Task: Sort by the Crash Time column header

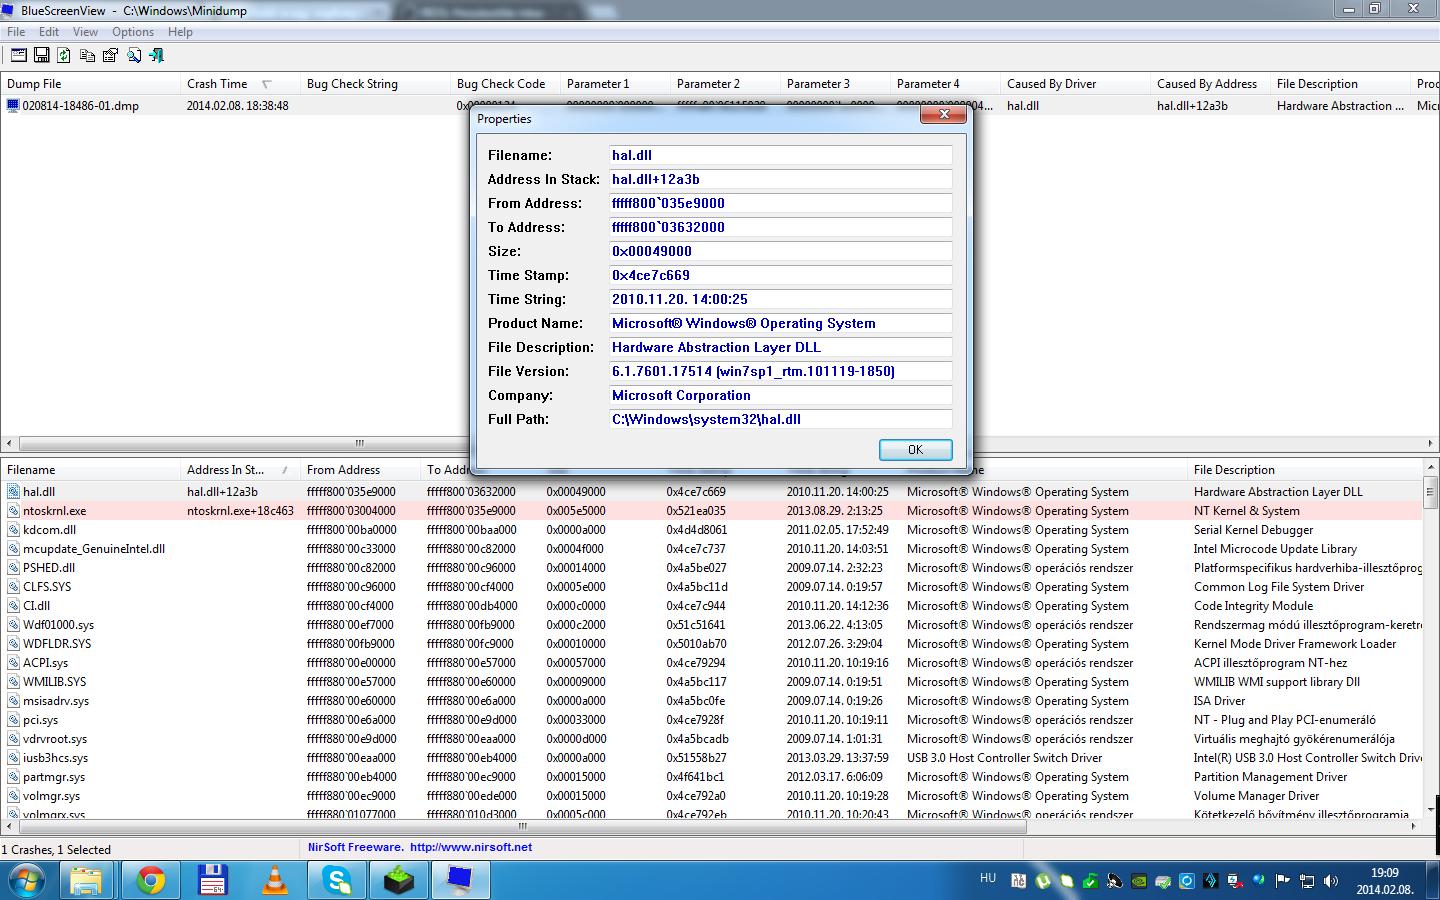Action: click(240, 84)
